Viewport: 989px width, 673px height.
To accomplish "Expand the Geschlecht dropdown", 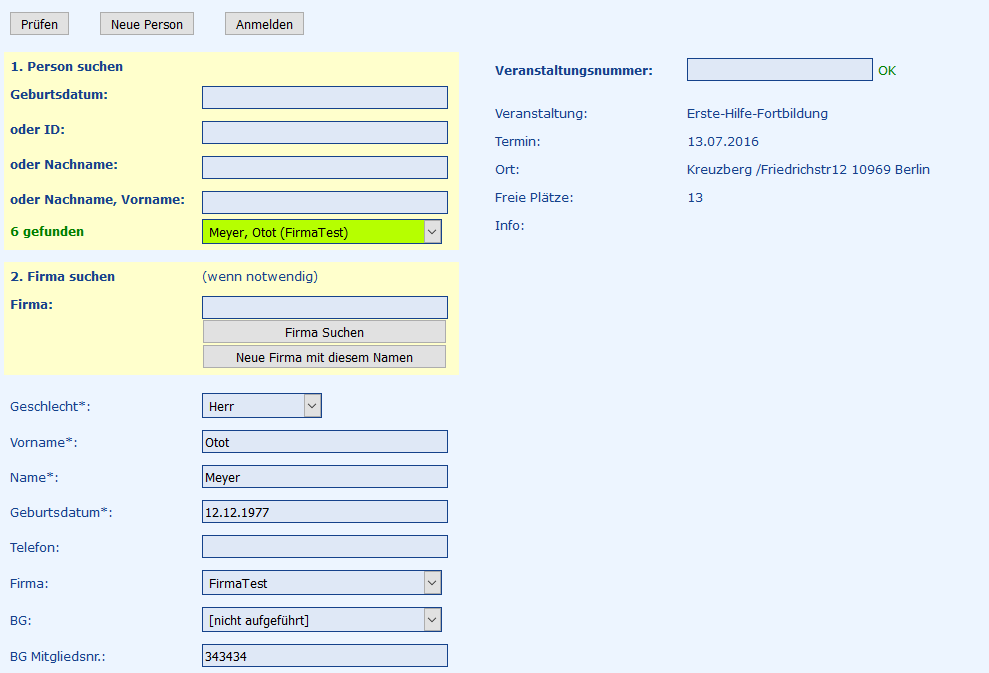I will [x=261, y=406].
